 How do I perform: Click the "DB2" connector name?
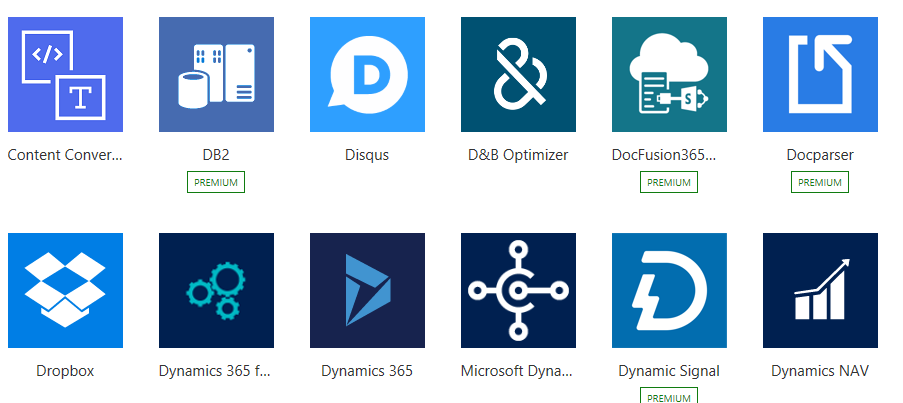point(217,155)
